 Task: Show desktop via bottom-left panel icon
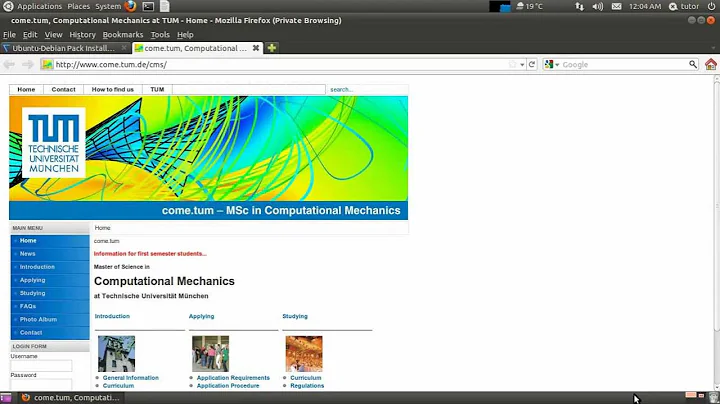6,398
